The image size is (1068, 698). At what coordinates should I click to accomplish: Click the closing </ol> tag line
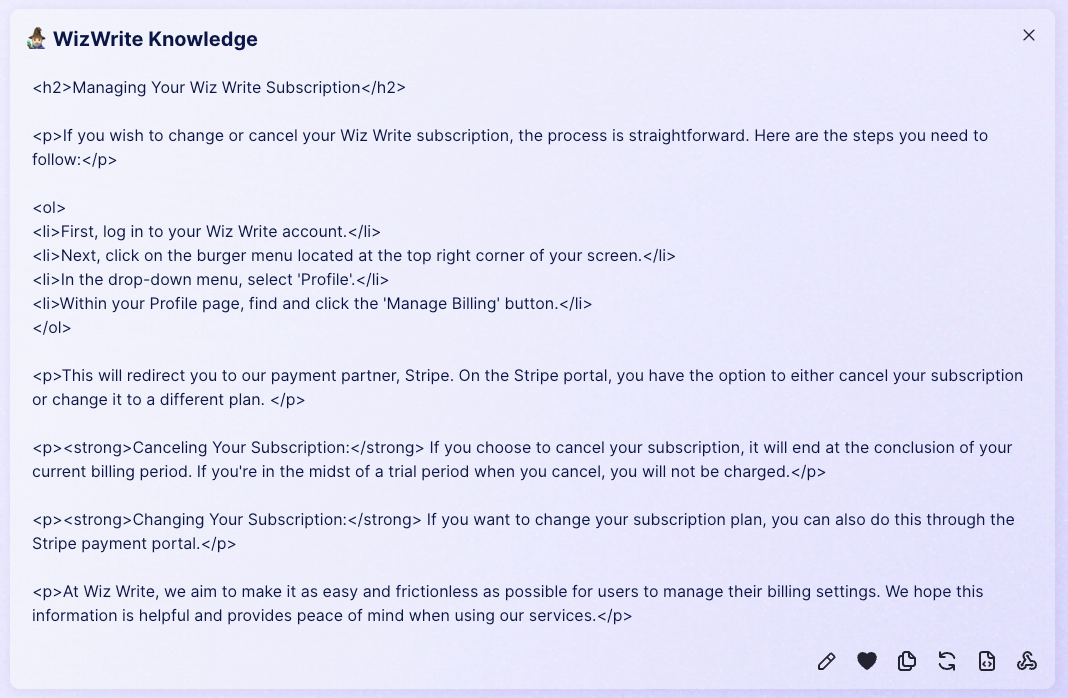pyautogui.click(x=52, y=328)
